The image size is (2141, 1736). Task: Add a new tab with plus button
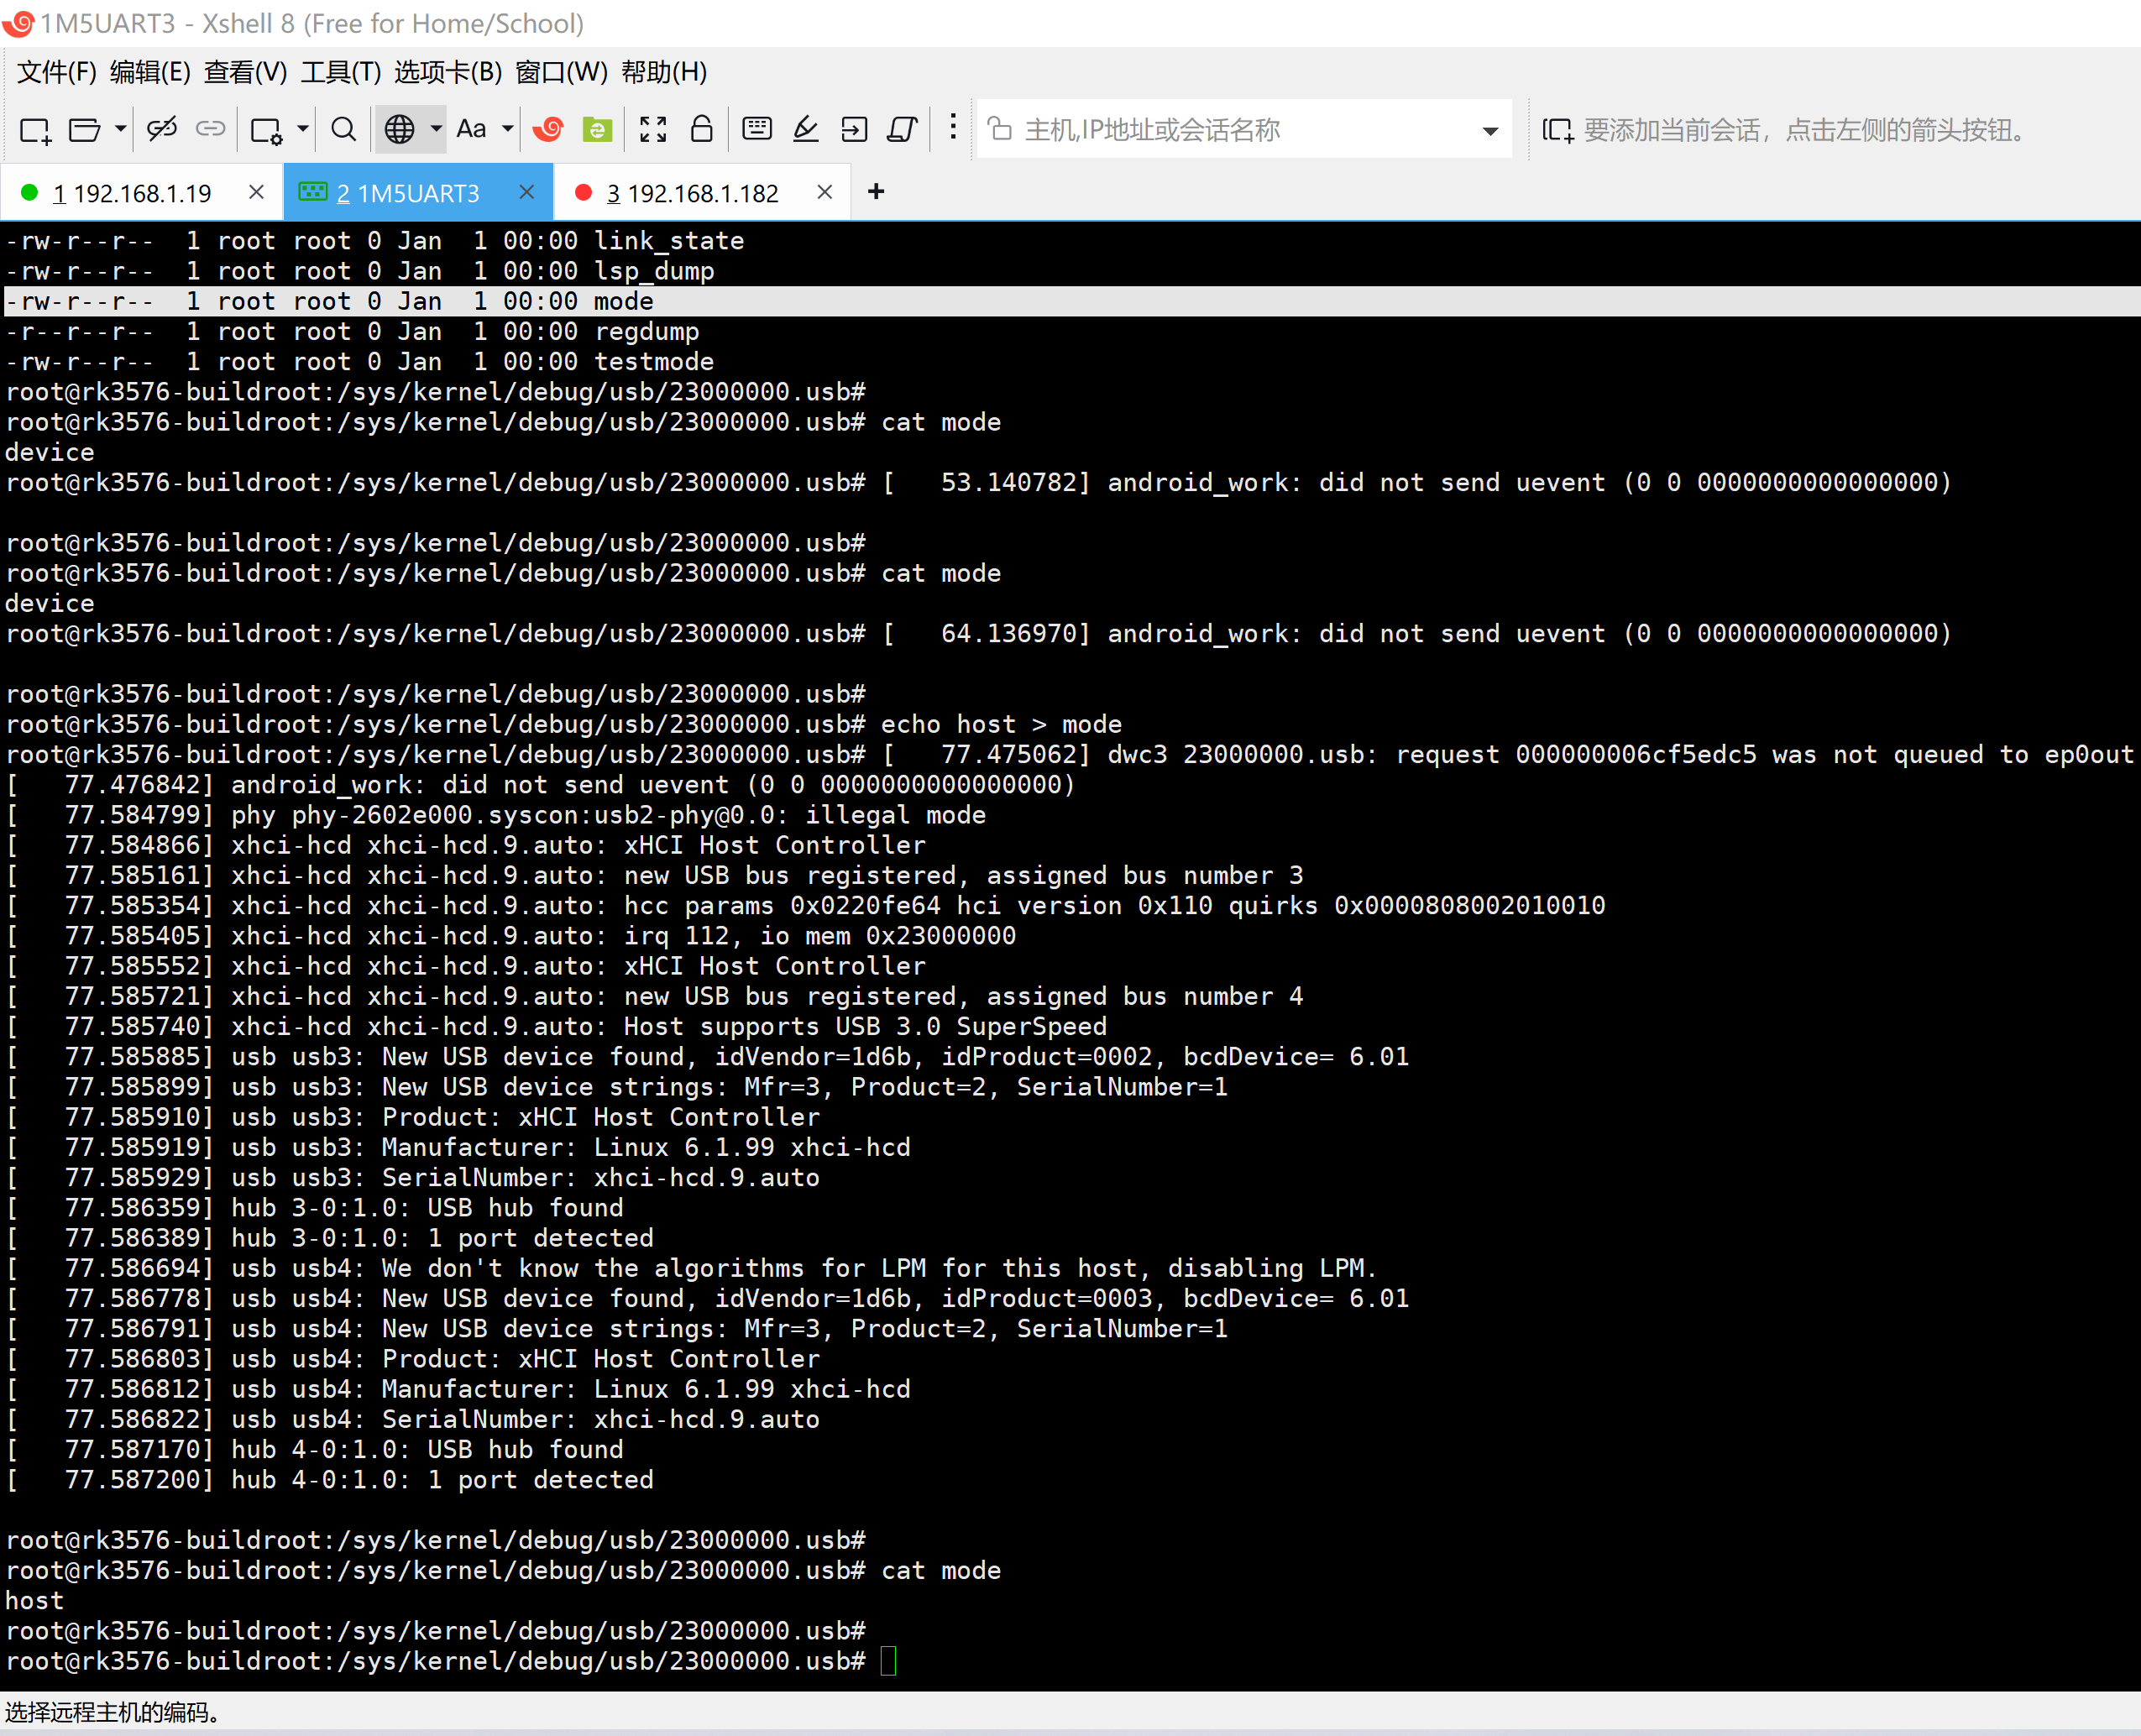point(876,192)
